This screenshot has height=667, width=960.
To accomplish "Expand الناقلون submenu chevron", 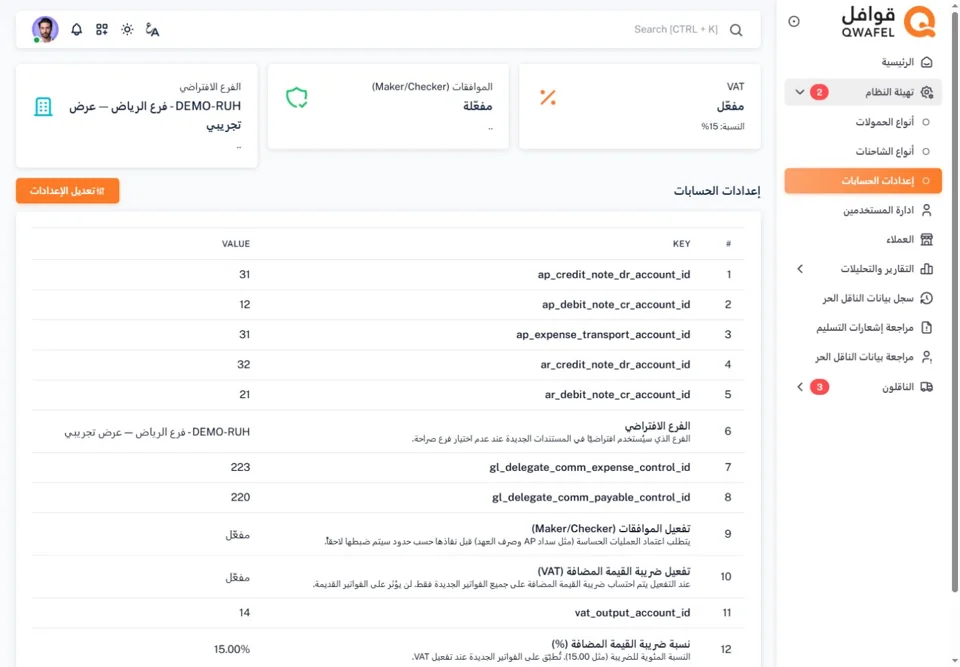I will (800, 387).
